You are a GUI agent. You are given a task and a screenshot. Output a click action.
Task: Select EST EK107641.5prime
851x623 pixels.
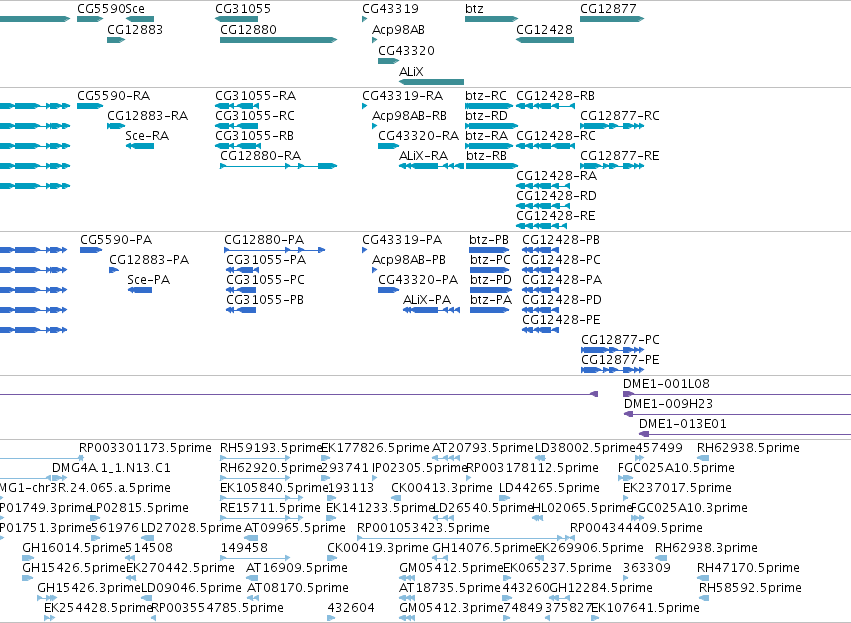click(x=645, y=607)
